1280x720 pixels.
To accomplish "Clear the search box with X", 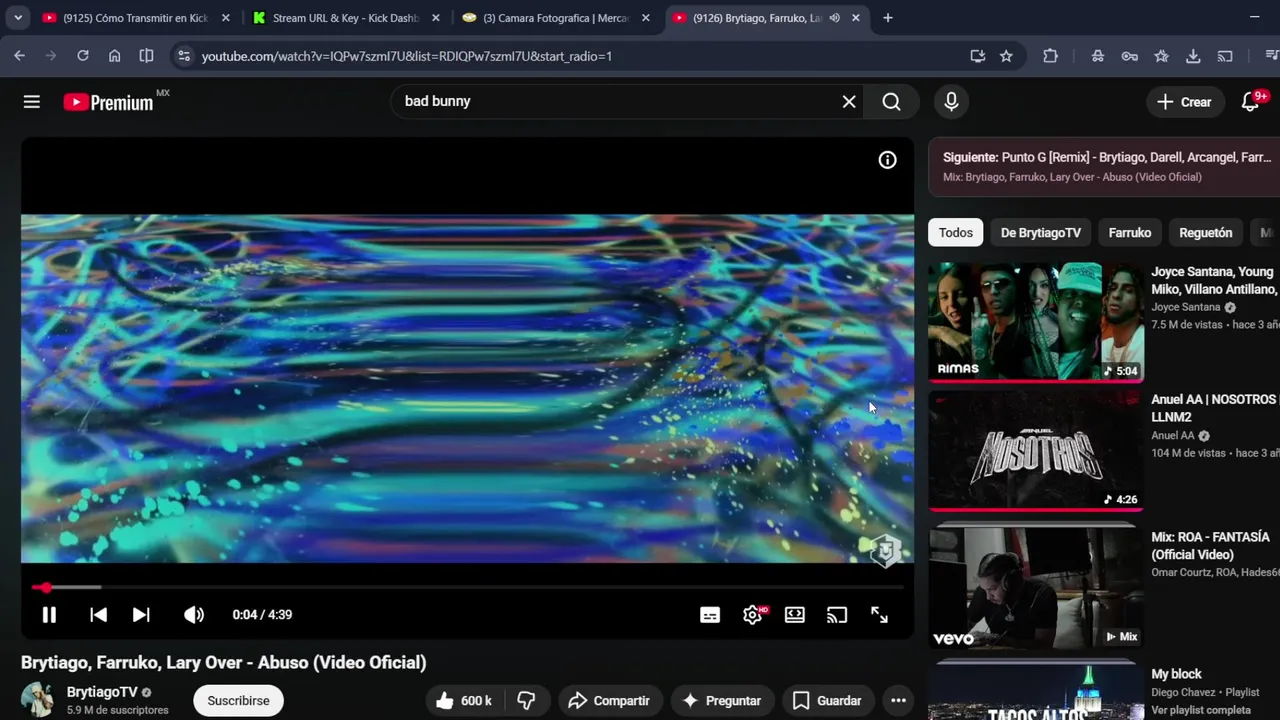I will coord(849,101).
